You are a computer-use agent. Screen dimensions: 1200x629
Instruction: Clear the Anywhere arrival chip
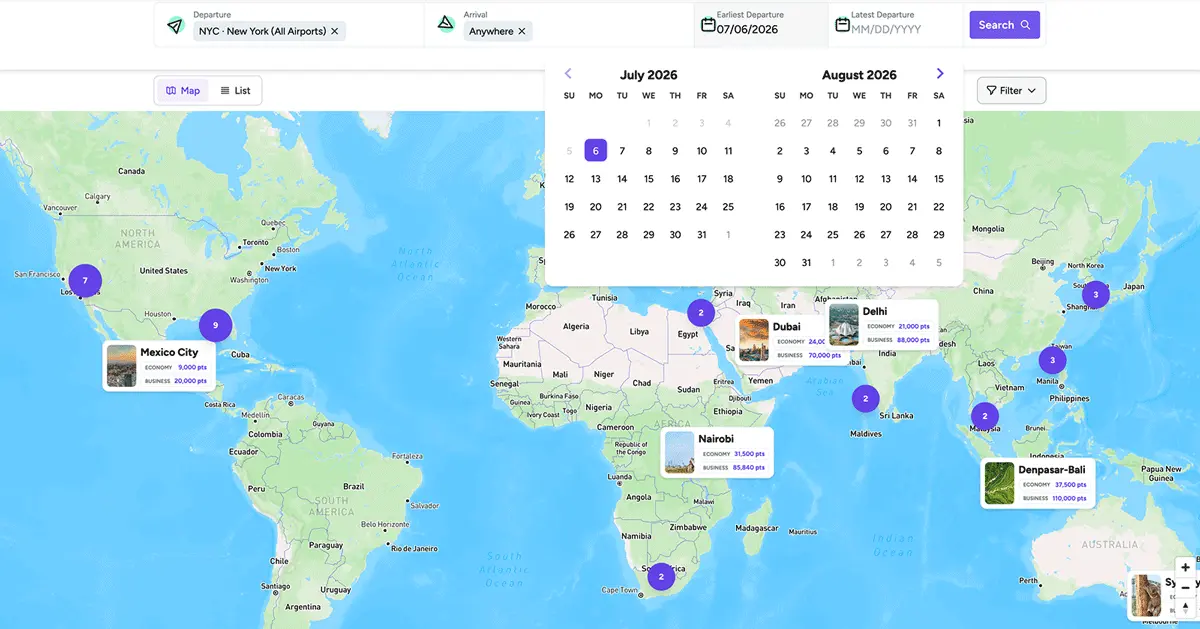click(522, 31)
